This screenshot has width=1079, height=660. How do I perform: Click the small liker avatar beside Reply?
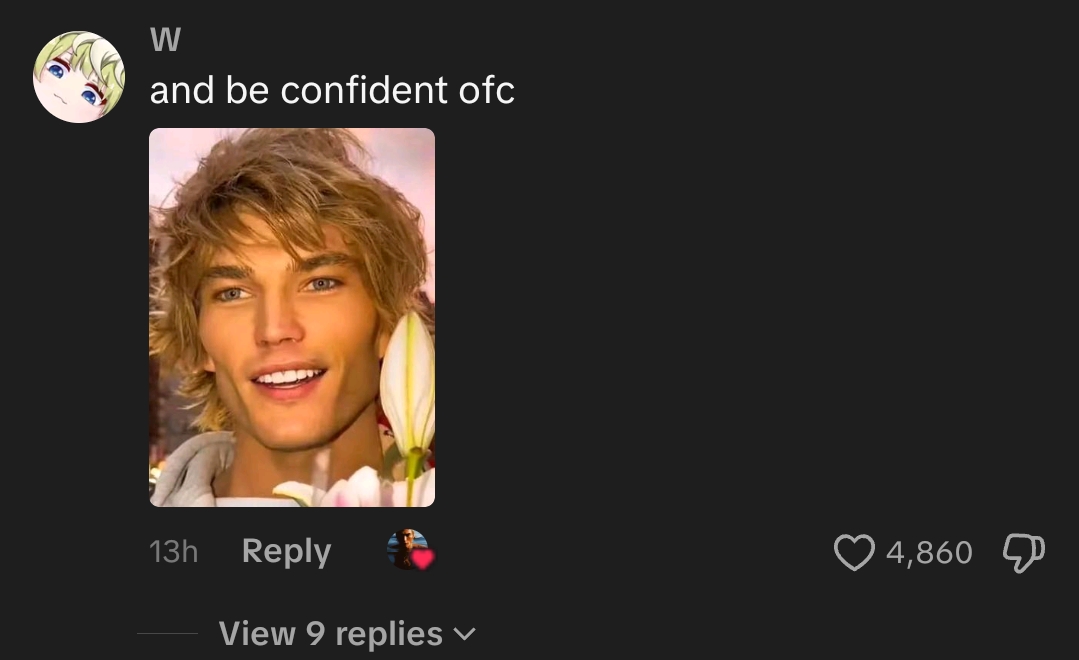pyautogui.click(x=408, y=549)
